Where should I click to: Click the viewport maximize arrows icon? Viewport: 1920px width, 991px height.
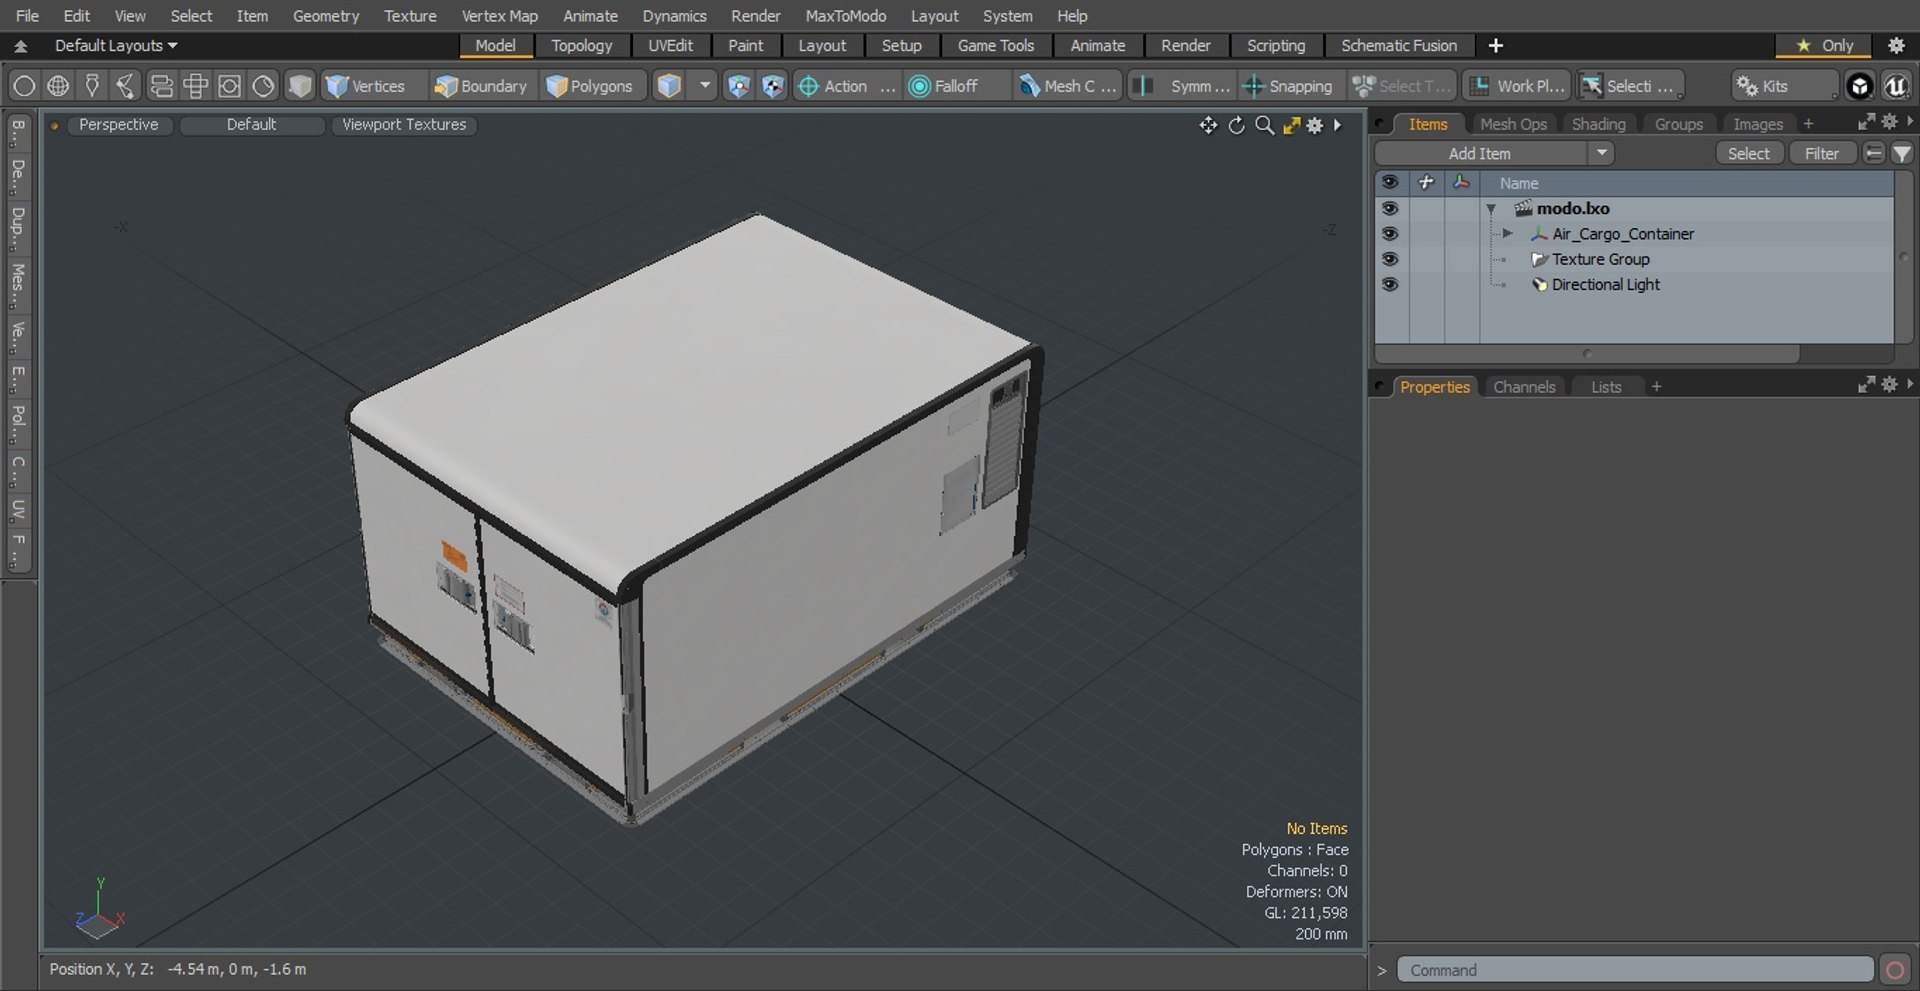click(x=1292, y=125)
